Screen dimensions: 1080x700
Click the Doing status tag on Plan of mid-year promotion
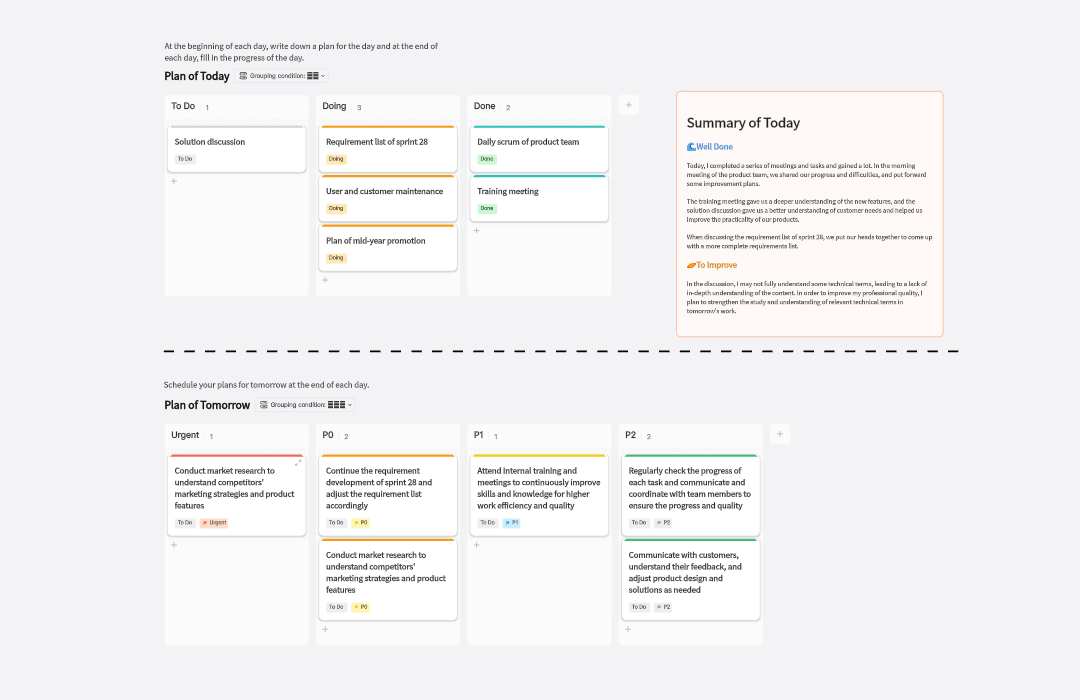pos(336,258)
